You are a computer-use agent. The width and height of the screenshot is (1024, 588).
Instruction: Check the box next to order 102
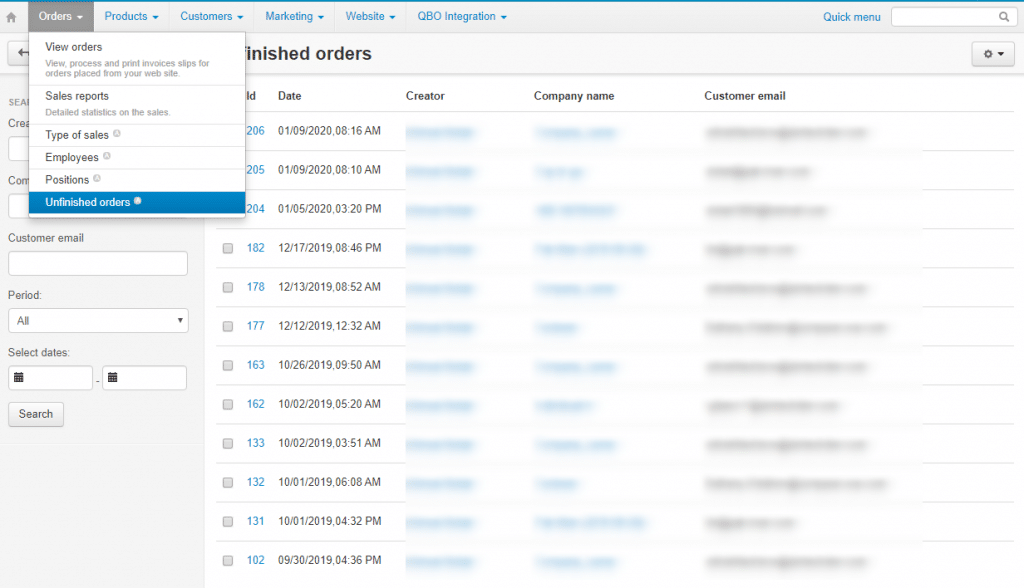coord(228,560)
